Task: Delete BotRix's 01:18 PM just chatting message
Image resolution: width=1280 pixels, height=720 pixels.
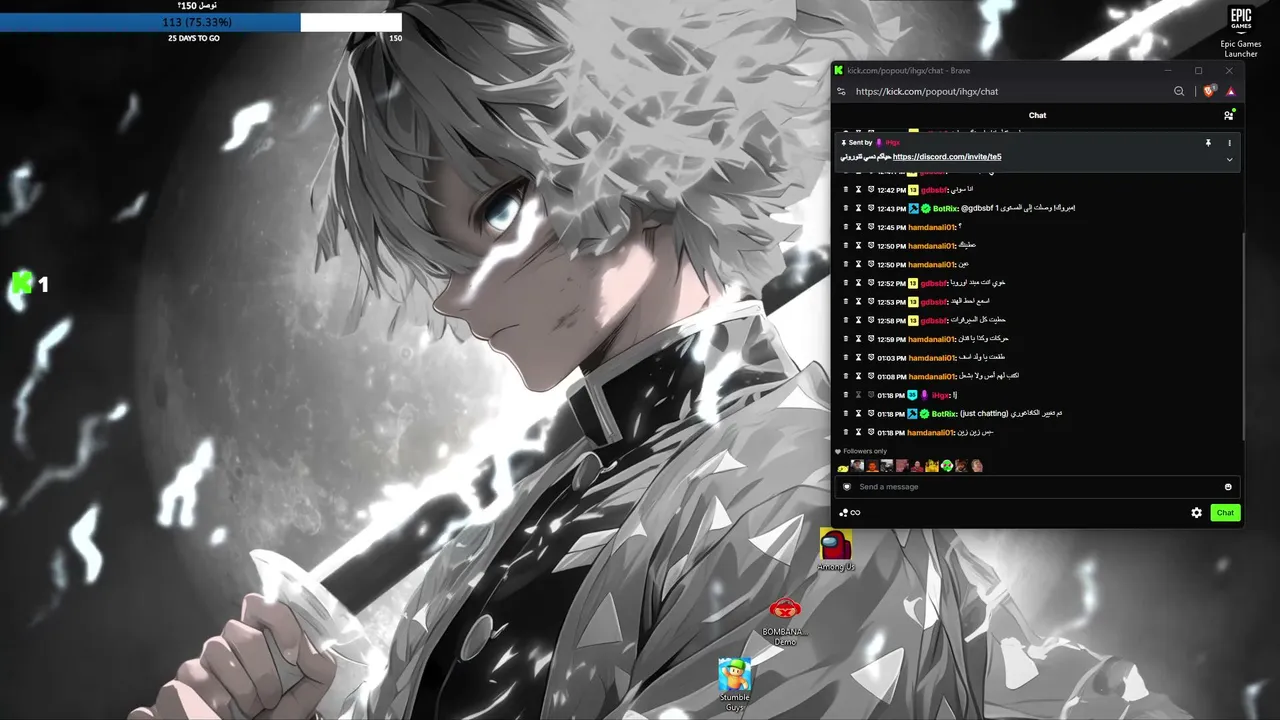Action: click(x=846, y=414)
